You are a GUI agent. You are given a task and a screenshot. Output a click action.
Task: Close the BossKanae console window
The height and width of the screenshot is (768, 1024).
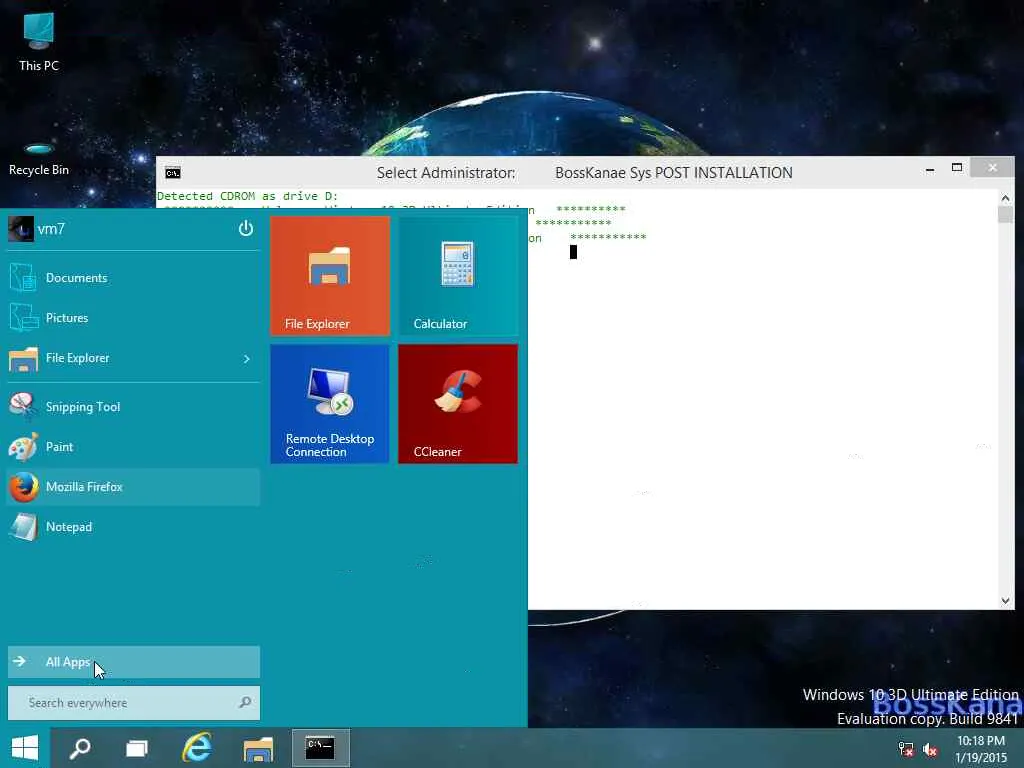(x=993, y=168)
